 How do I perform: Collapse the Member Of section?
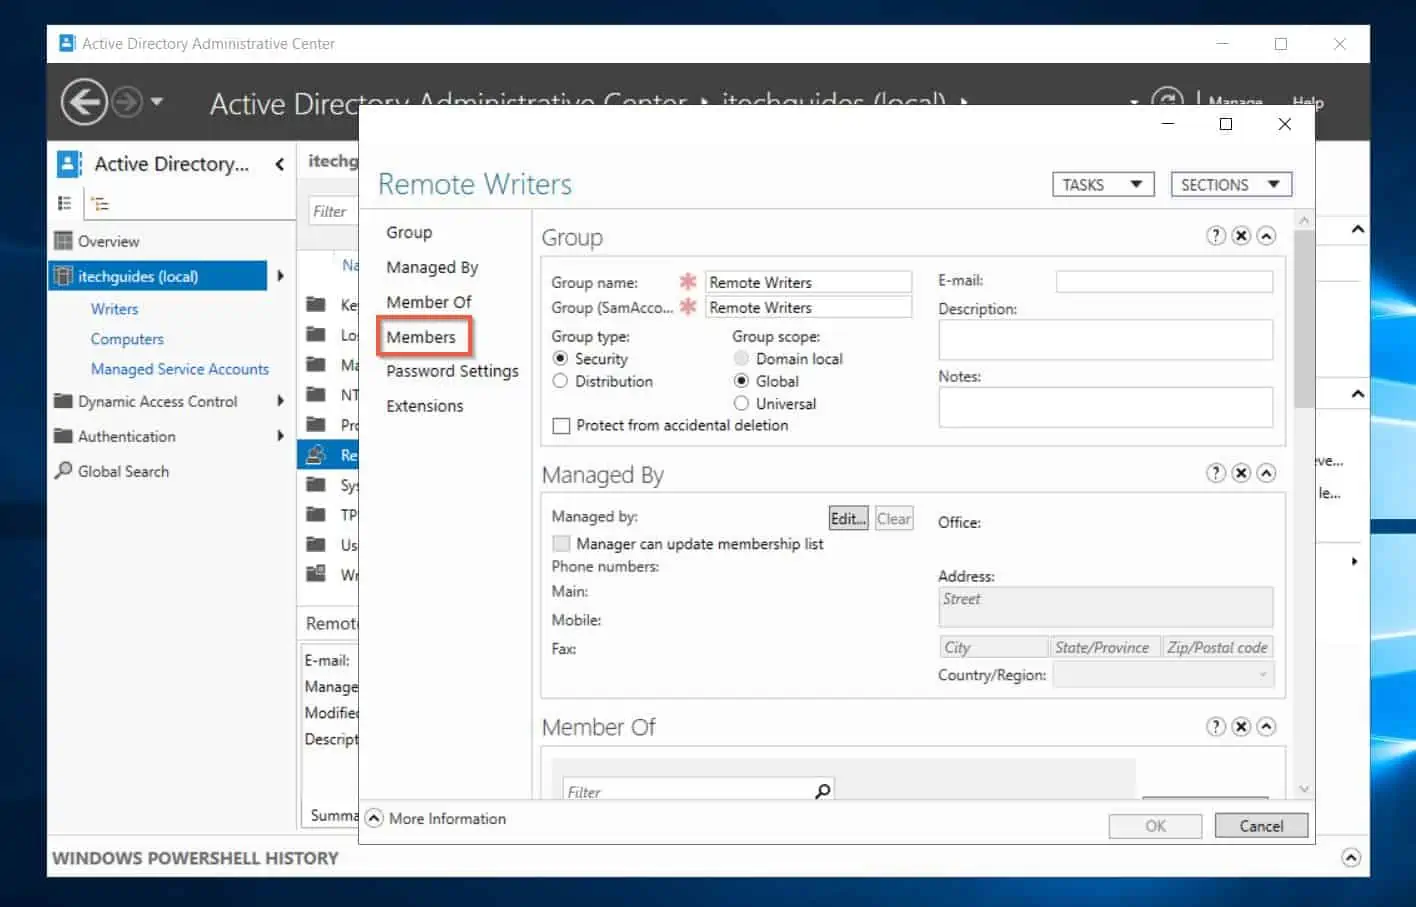pyautogui.click(x=1266, y=727)
